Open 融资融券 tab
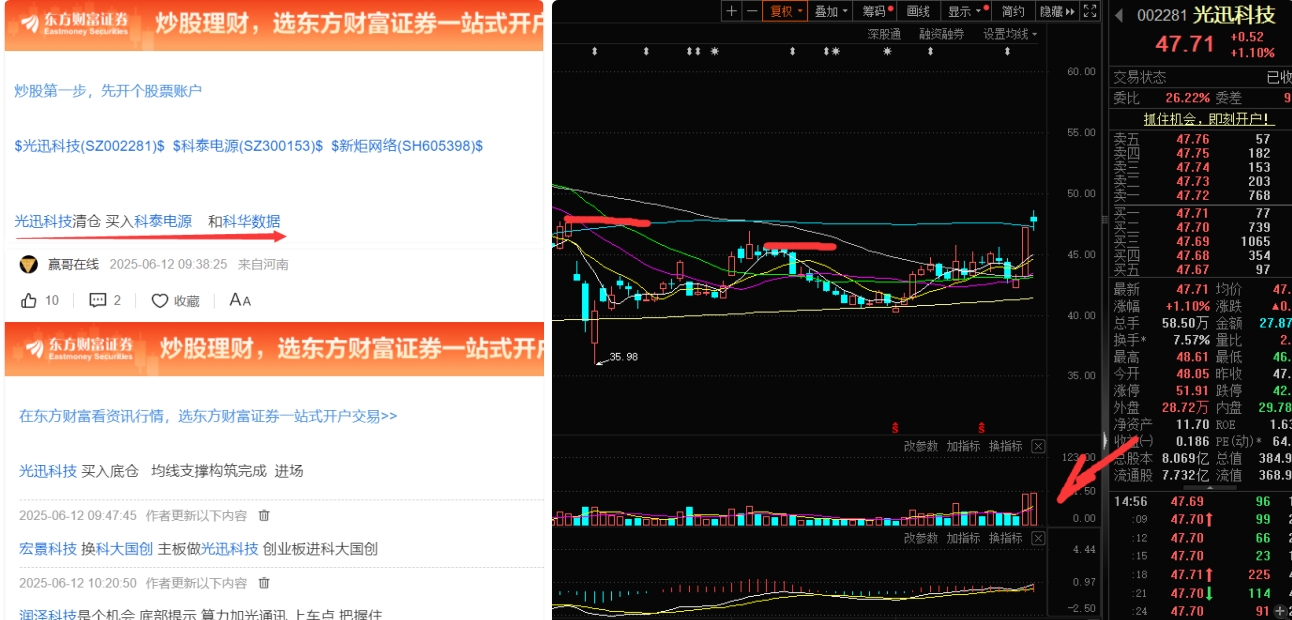This screenshot has height=620, width=1292. click(941, 34)
